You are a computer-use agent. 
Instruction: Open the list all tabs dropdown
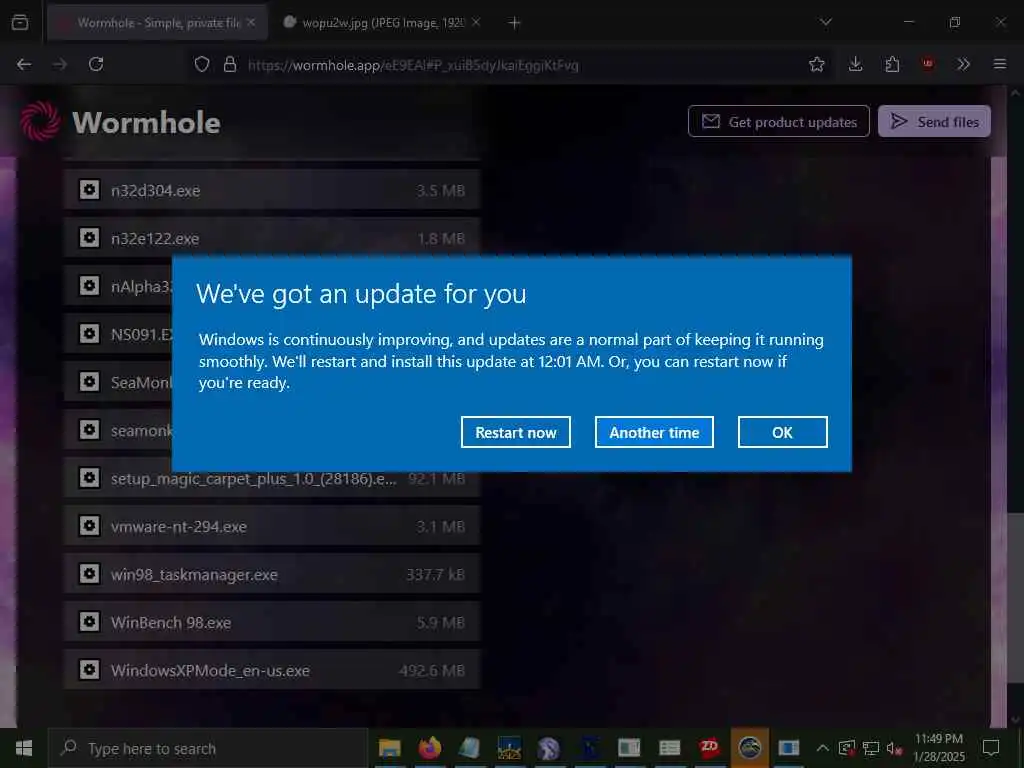click(826, 23)
